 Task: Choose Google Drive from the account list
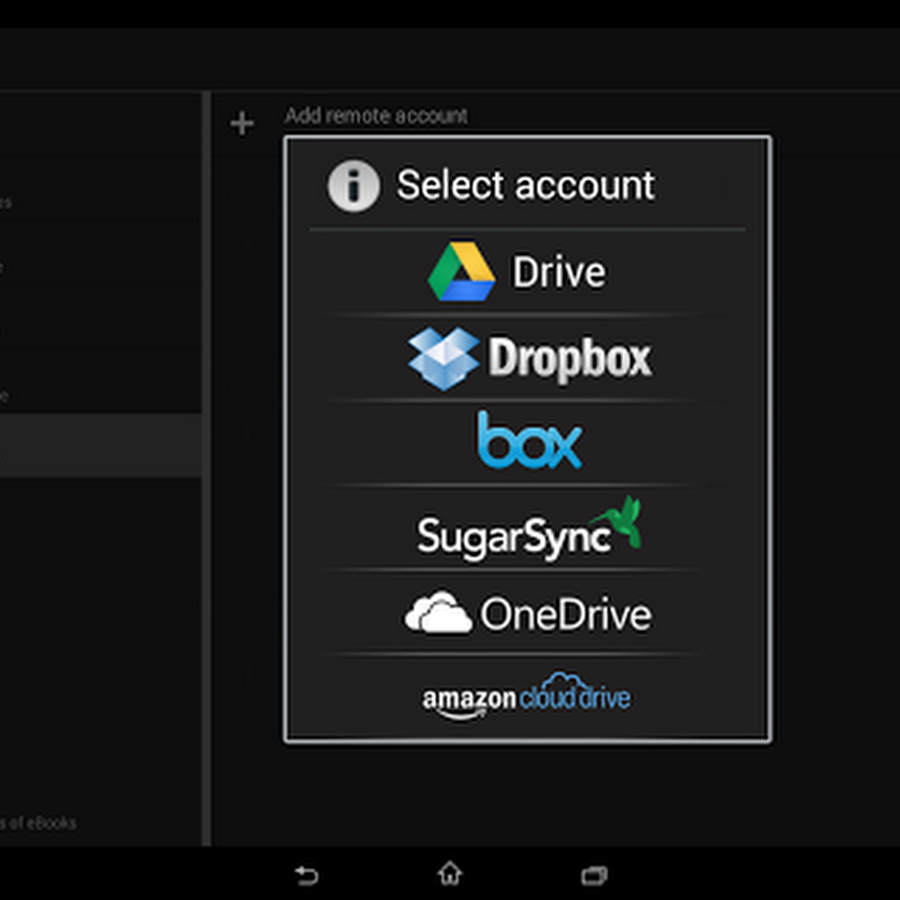pos(527,272)
